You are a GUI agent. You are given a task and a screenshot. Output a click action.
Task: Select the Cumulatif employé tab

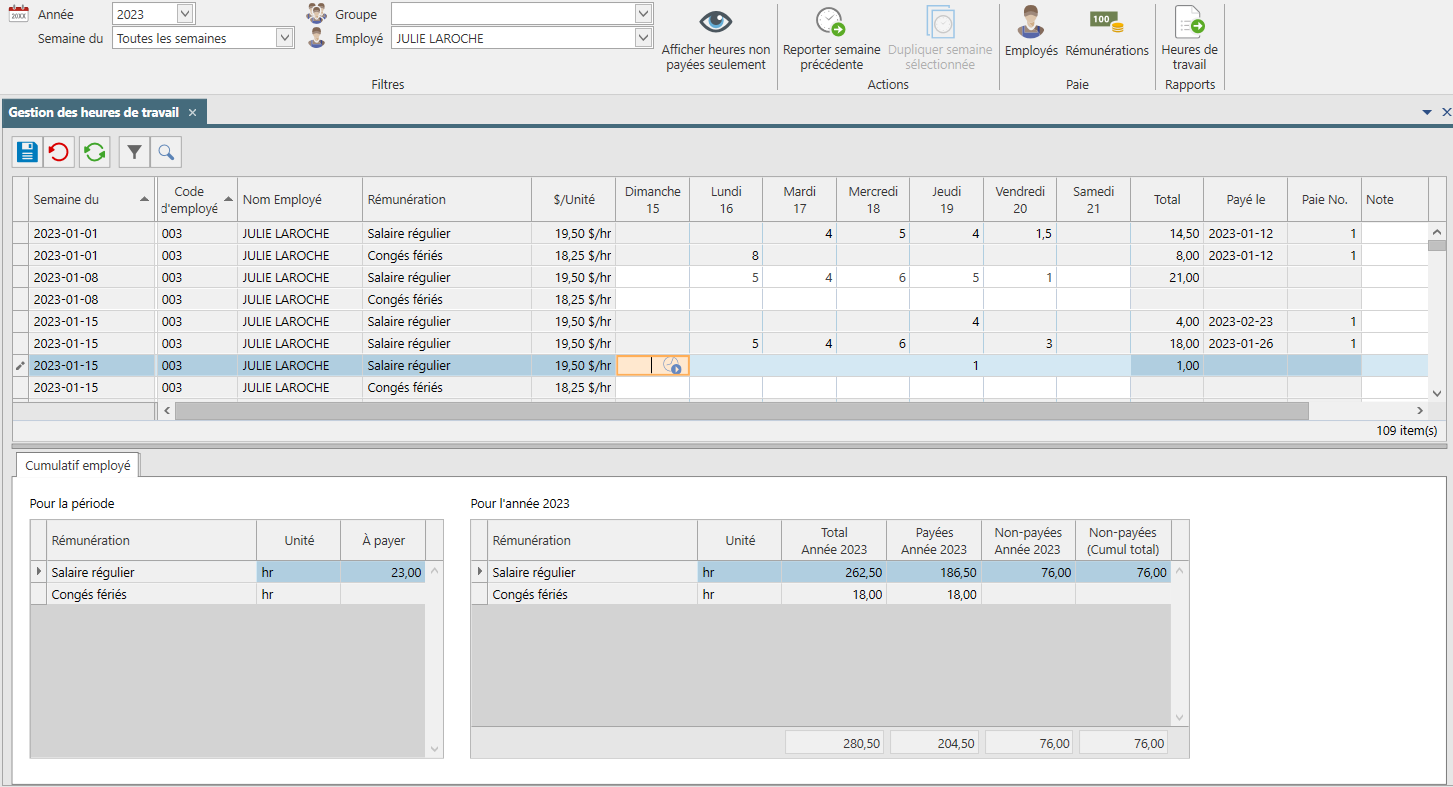[x=78, y=465]
